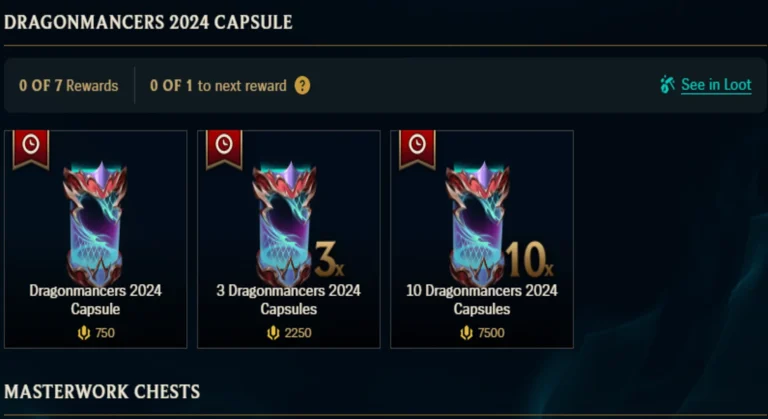Click the clock ribbon on single capsule card

tap(31, 149)
